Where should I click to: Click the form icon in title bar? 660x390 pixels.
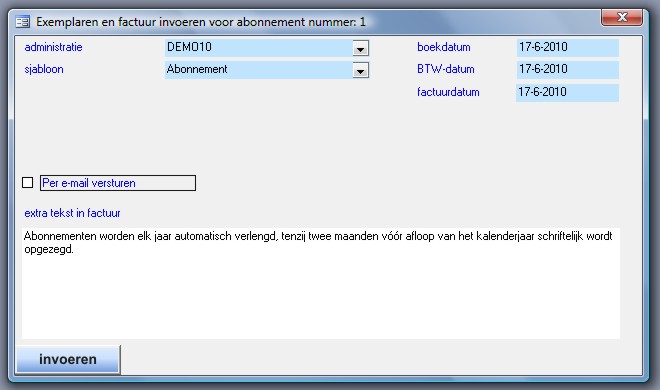click(x=22, y=21)
